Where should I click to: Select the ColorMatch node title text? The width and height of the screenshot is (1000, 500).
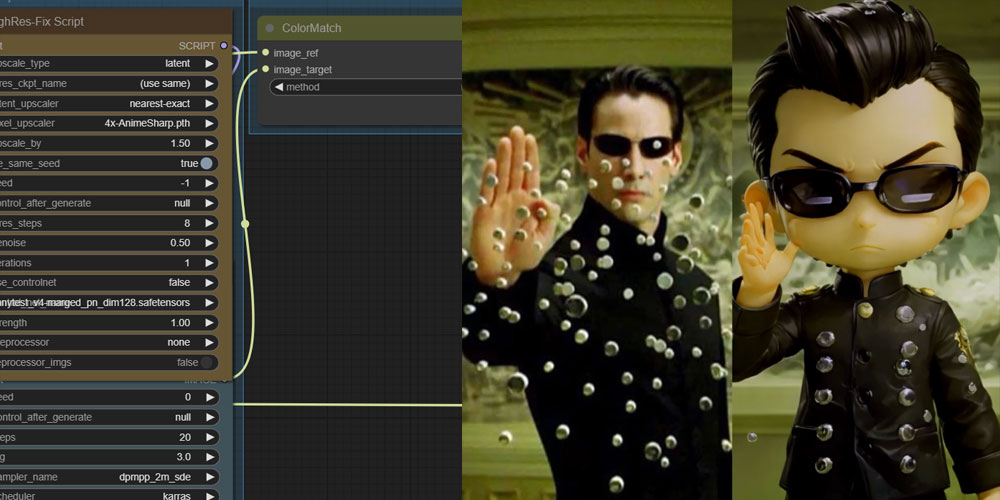click(312, 28)
